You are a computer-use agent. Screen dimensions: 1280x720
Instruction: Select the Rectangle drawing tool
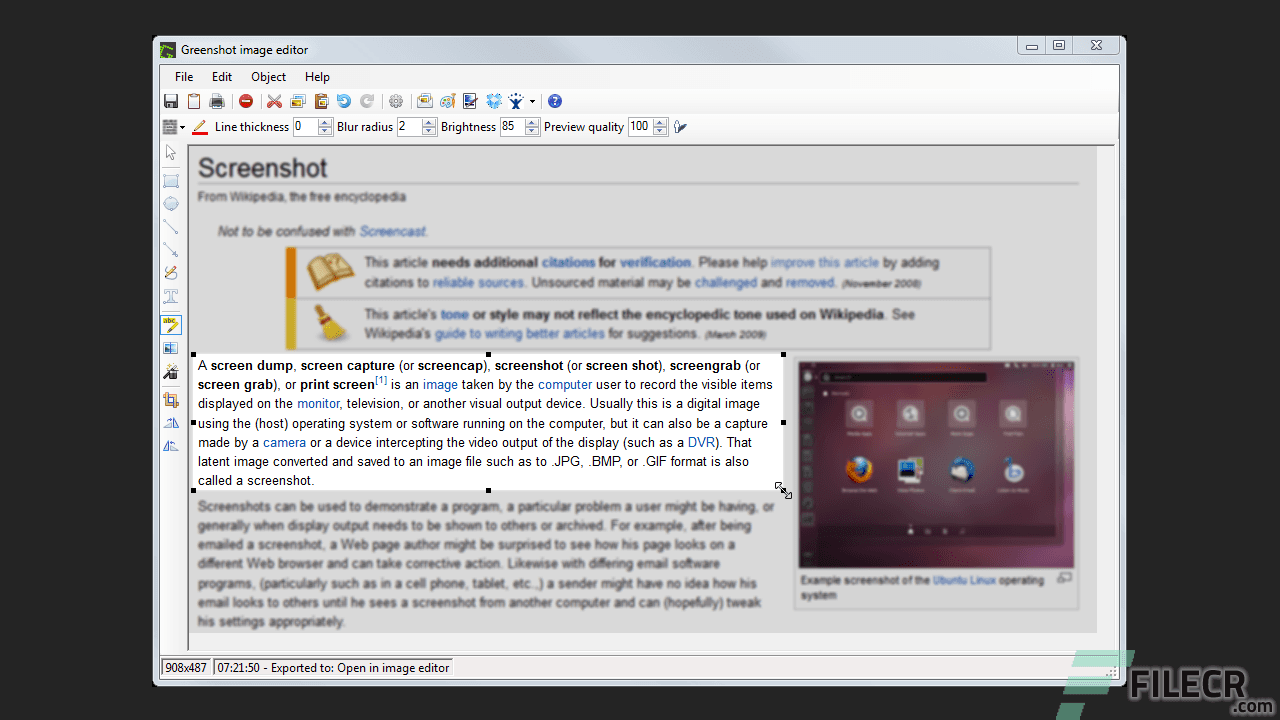[x=170, y=180]
